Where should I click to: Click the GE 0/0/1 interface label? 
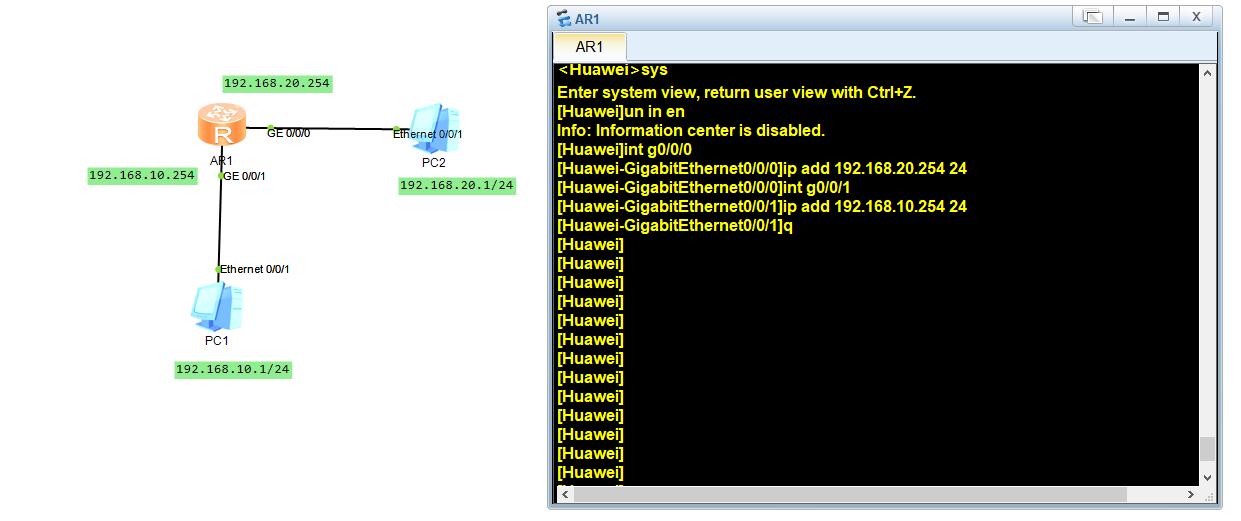coord(244,175)
